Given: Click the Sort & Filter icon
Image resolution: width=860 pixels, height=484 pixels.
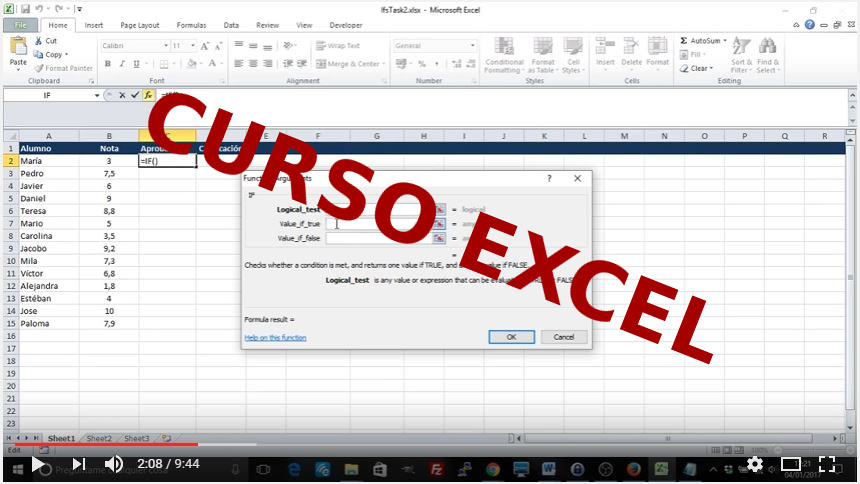Looking at the screenshot, I should click(x=741, y=55).
